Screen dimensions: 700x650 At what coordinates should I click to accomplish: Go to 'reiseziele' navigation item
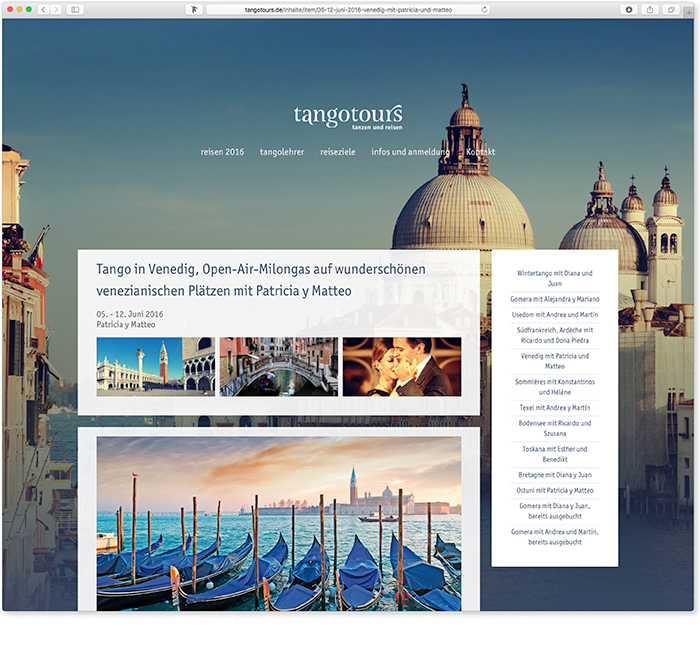coord(337,152)
